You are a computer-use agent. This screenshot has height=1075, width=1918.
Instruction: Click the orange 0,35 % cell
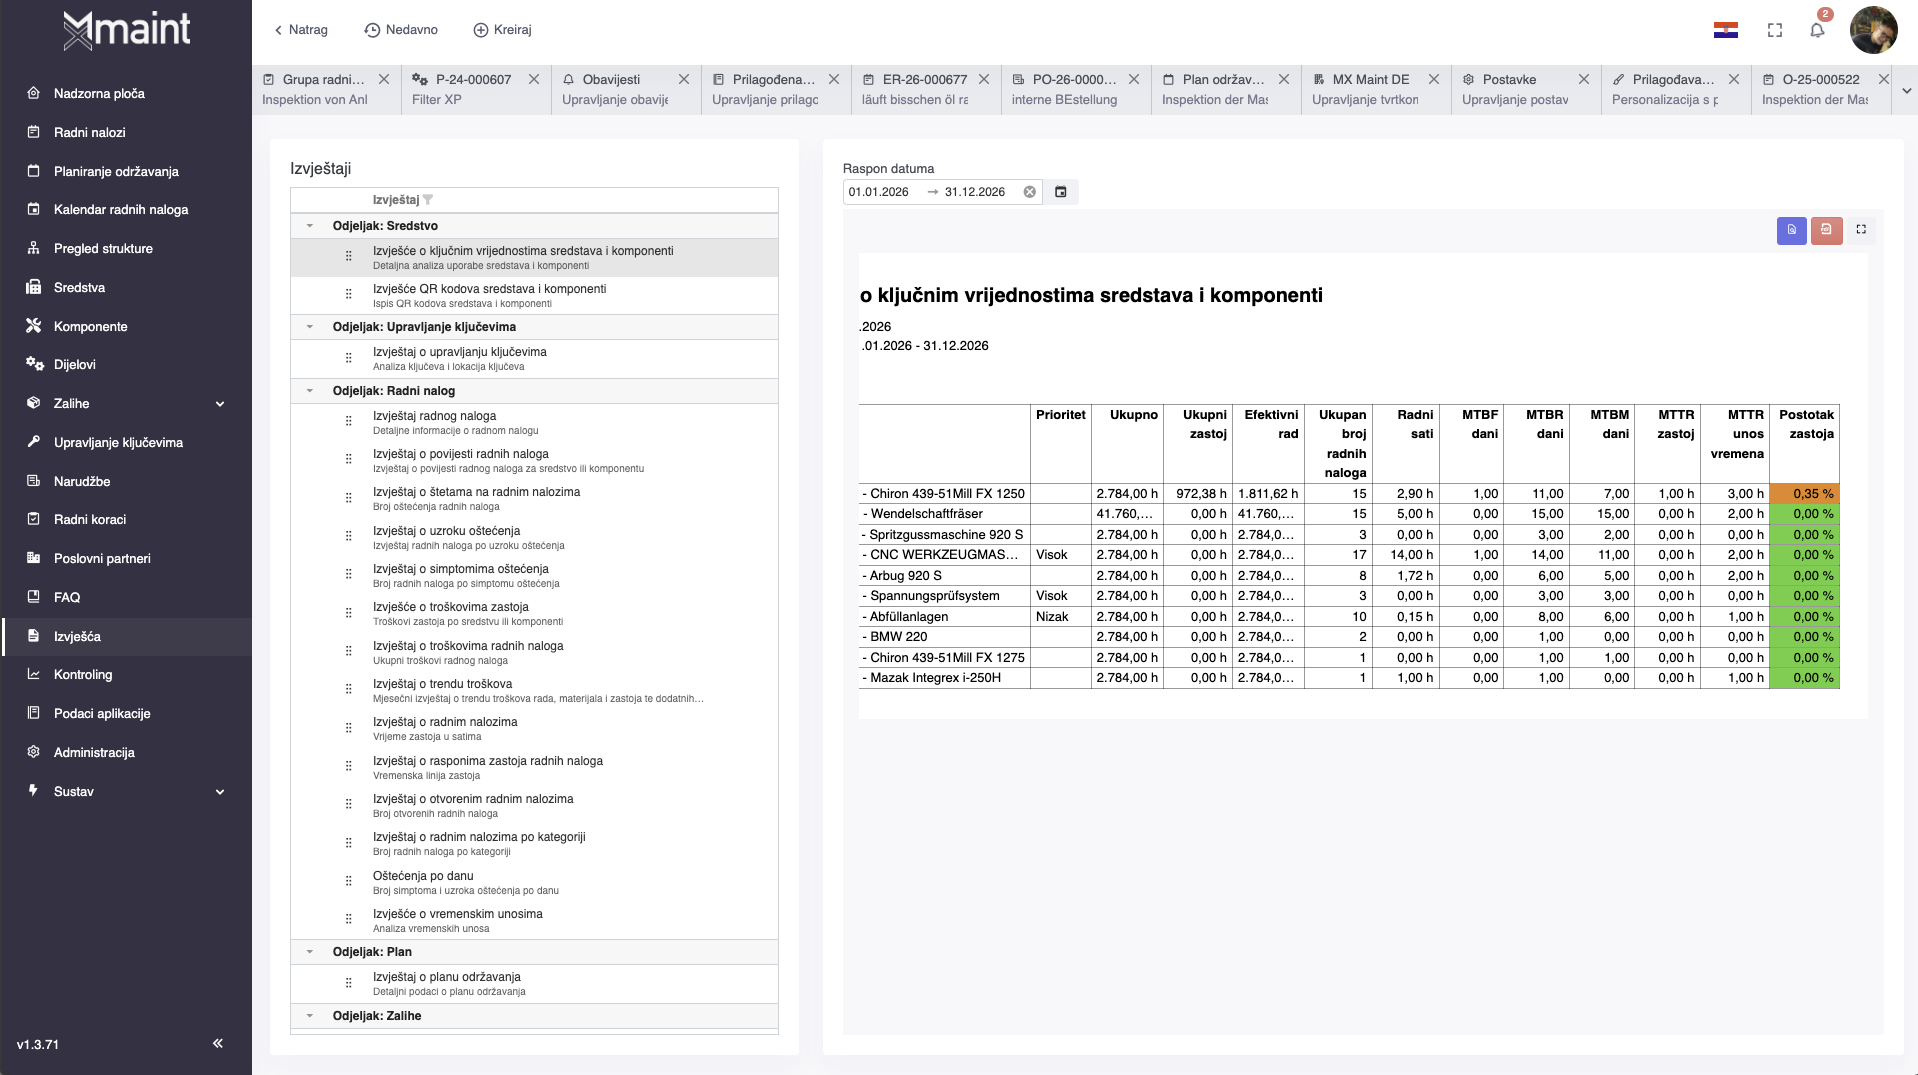click(x=1804, y=494)
